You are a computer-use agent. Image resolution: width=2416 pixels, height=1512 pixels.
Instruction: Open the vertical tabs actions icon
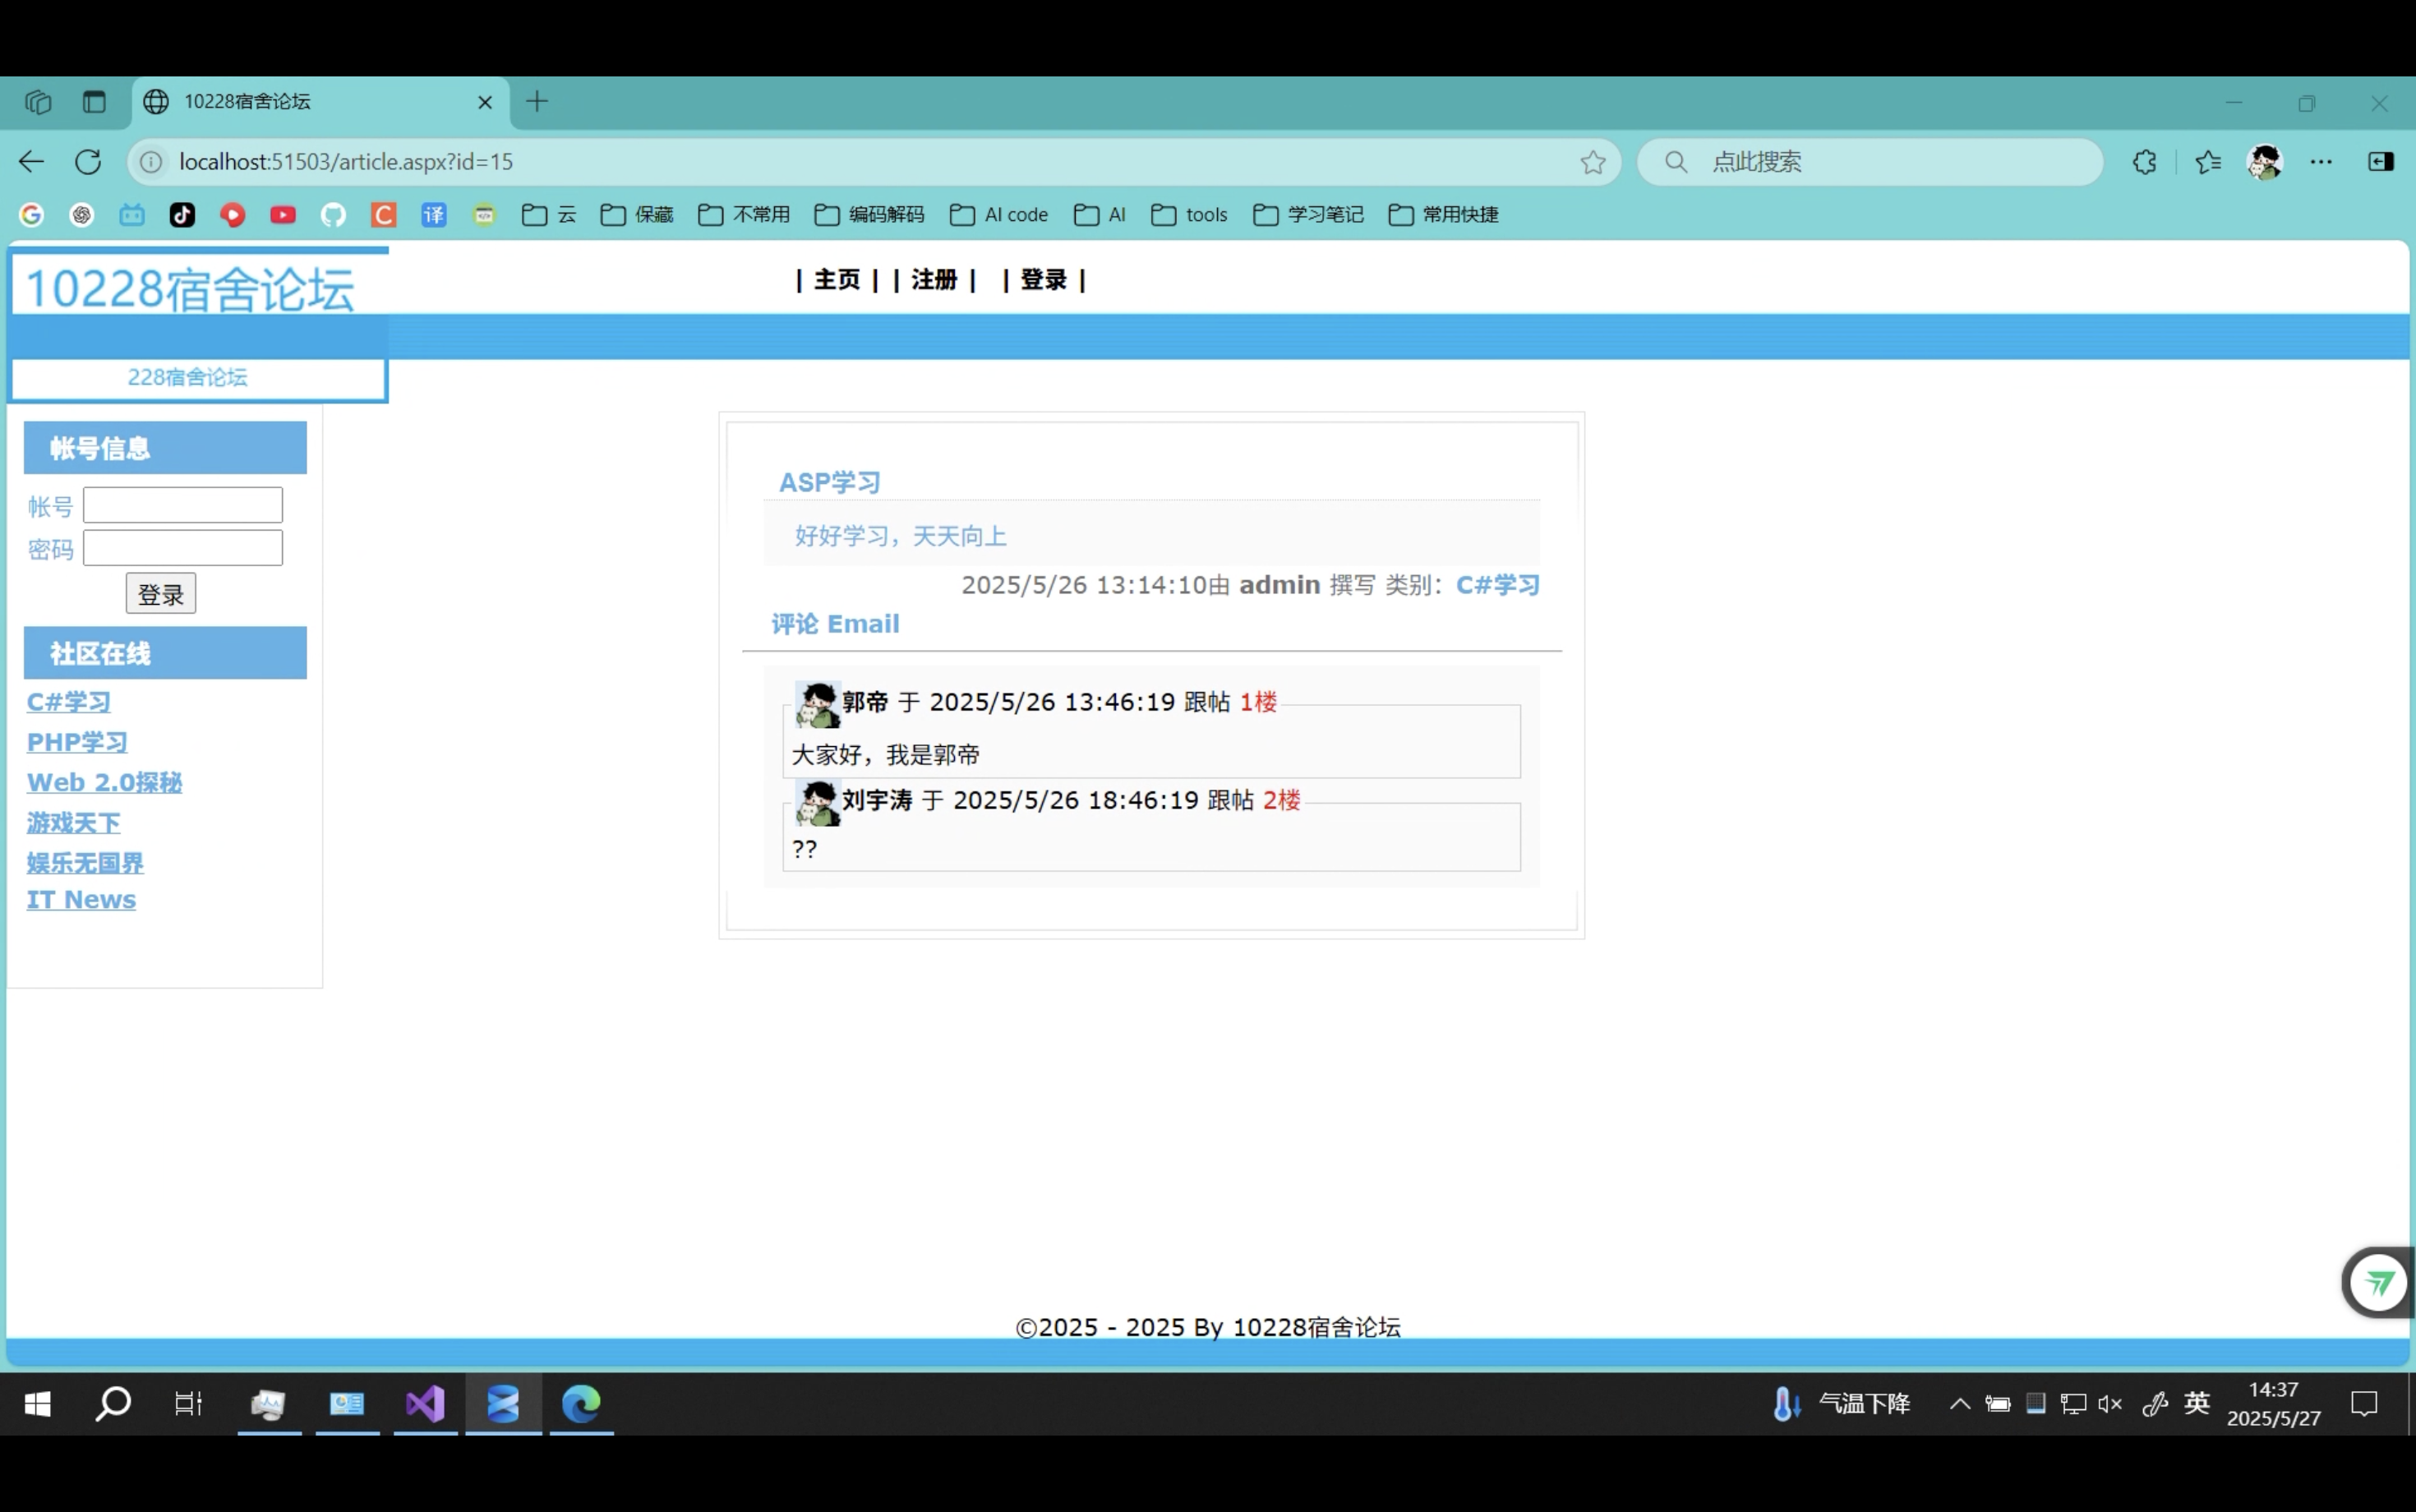[x=94, y=102]
